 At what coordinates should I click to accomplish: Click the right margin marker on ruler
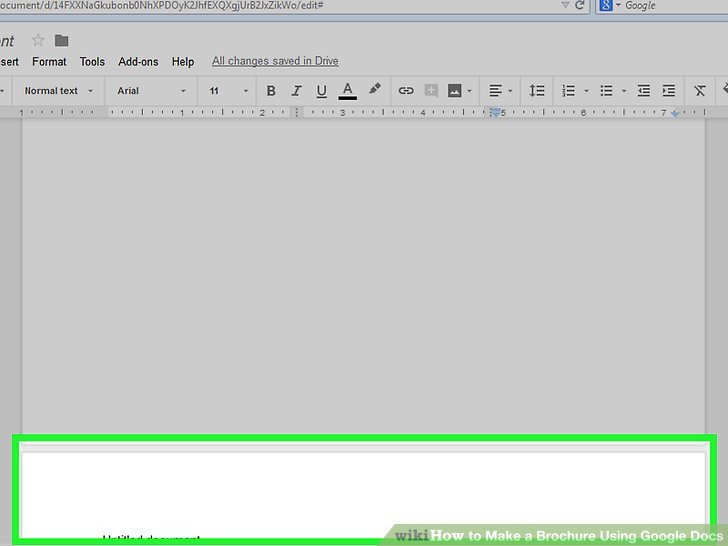pyautogui.click(x=675, y=113)
